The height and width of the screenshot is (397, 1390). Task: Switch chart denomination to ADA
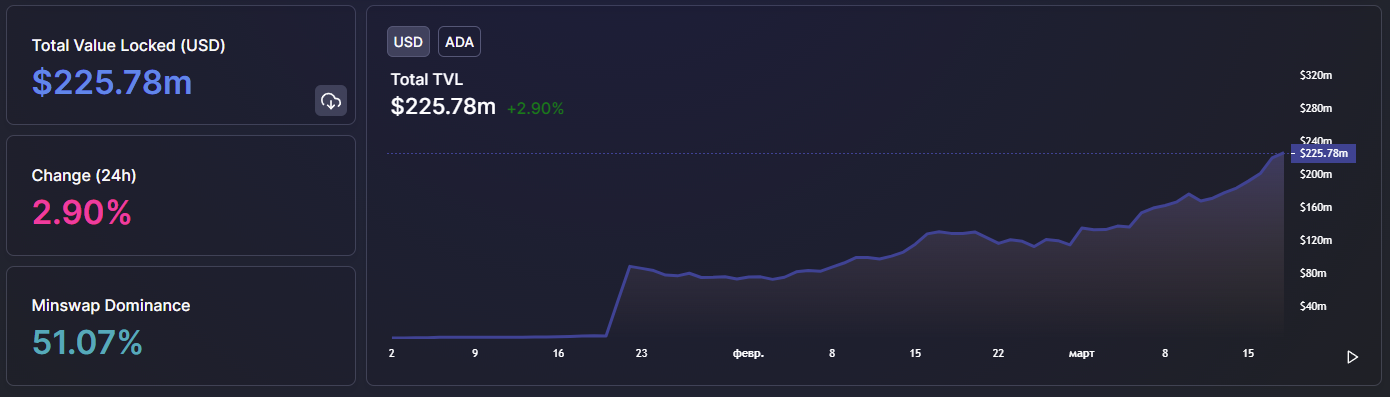pos(460,42)
